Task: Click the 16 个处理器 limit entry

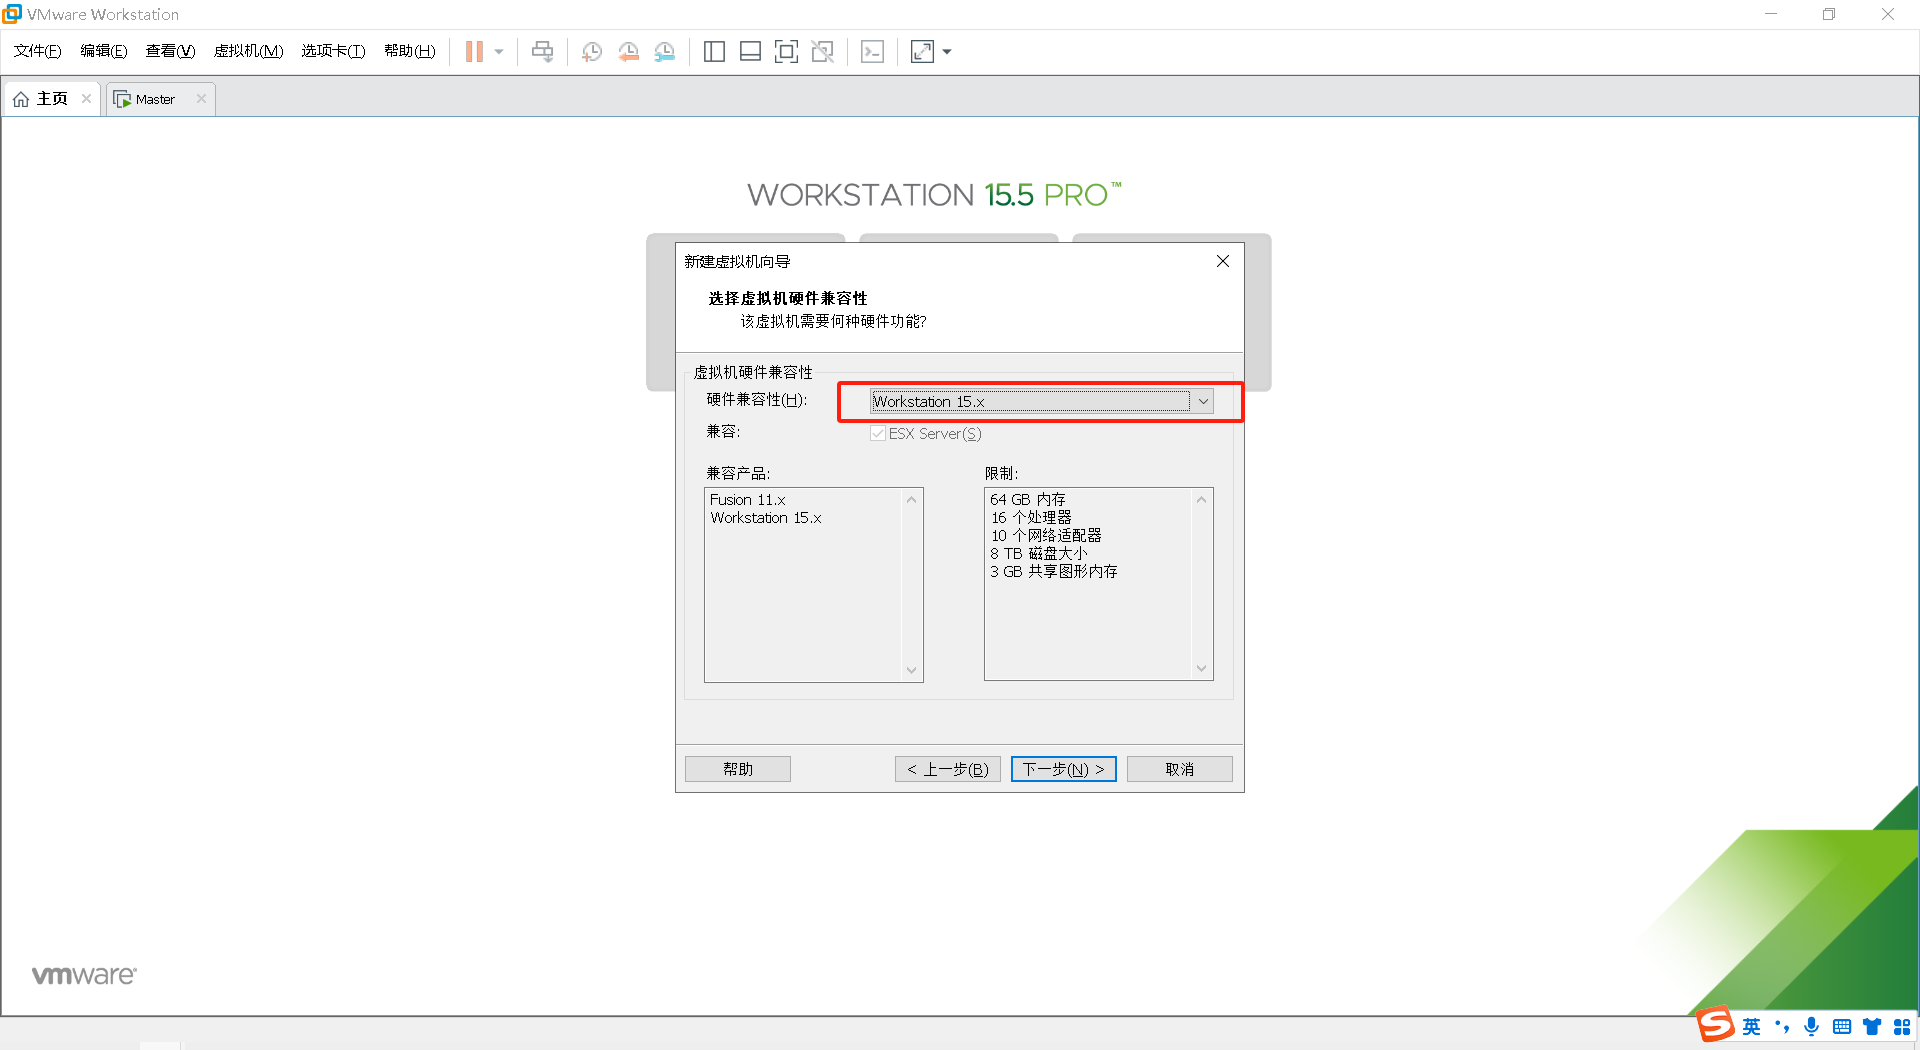Action: [1031, 517]
